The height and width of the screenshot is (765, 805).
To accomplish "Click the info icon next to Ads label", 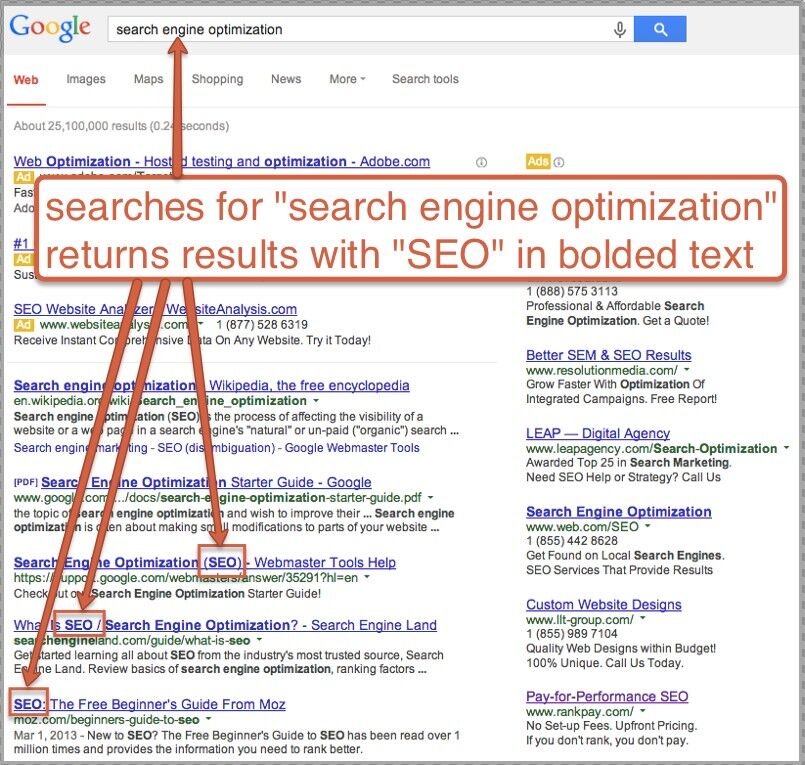I will tap(559, 162).
